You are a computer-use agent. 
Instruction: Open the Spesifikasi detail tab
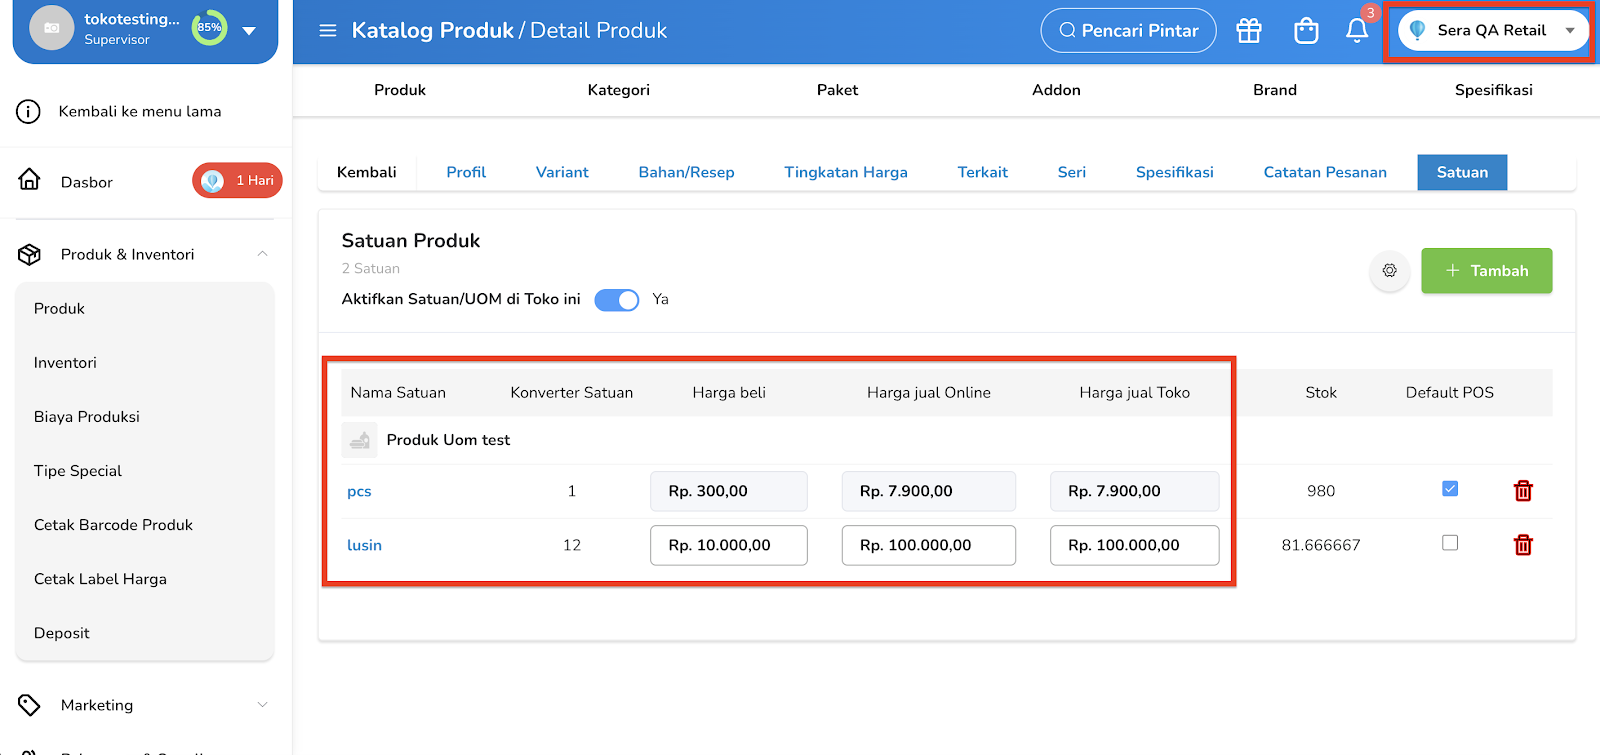pos(1175,172)
